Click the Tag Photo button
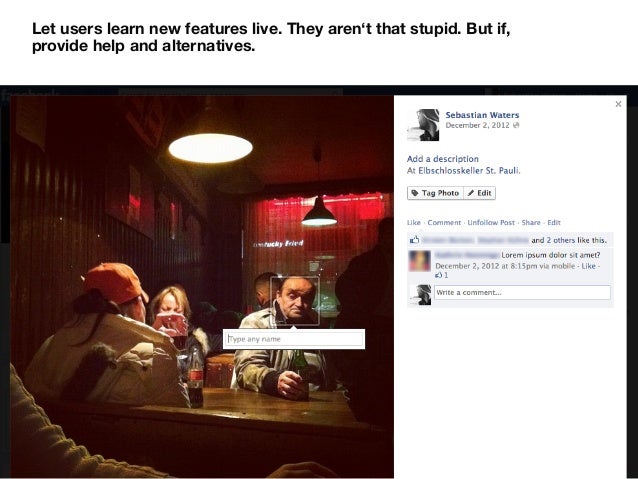The image size is (638, 479). (435, 193)
